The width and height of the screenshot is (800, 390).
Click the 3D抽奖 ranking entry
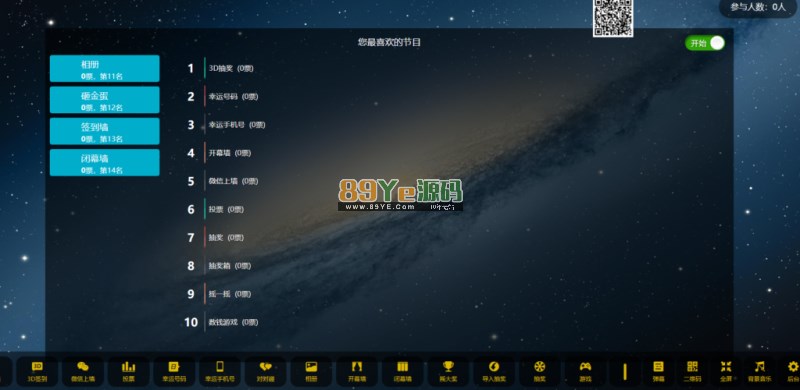tap(231, 68)
